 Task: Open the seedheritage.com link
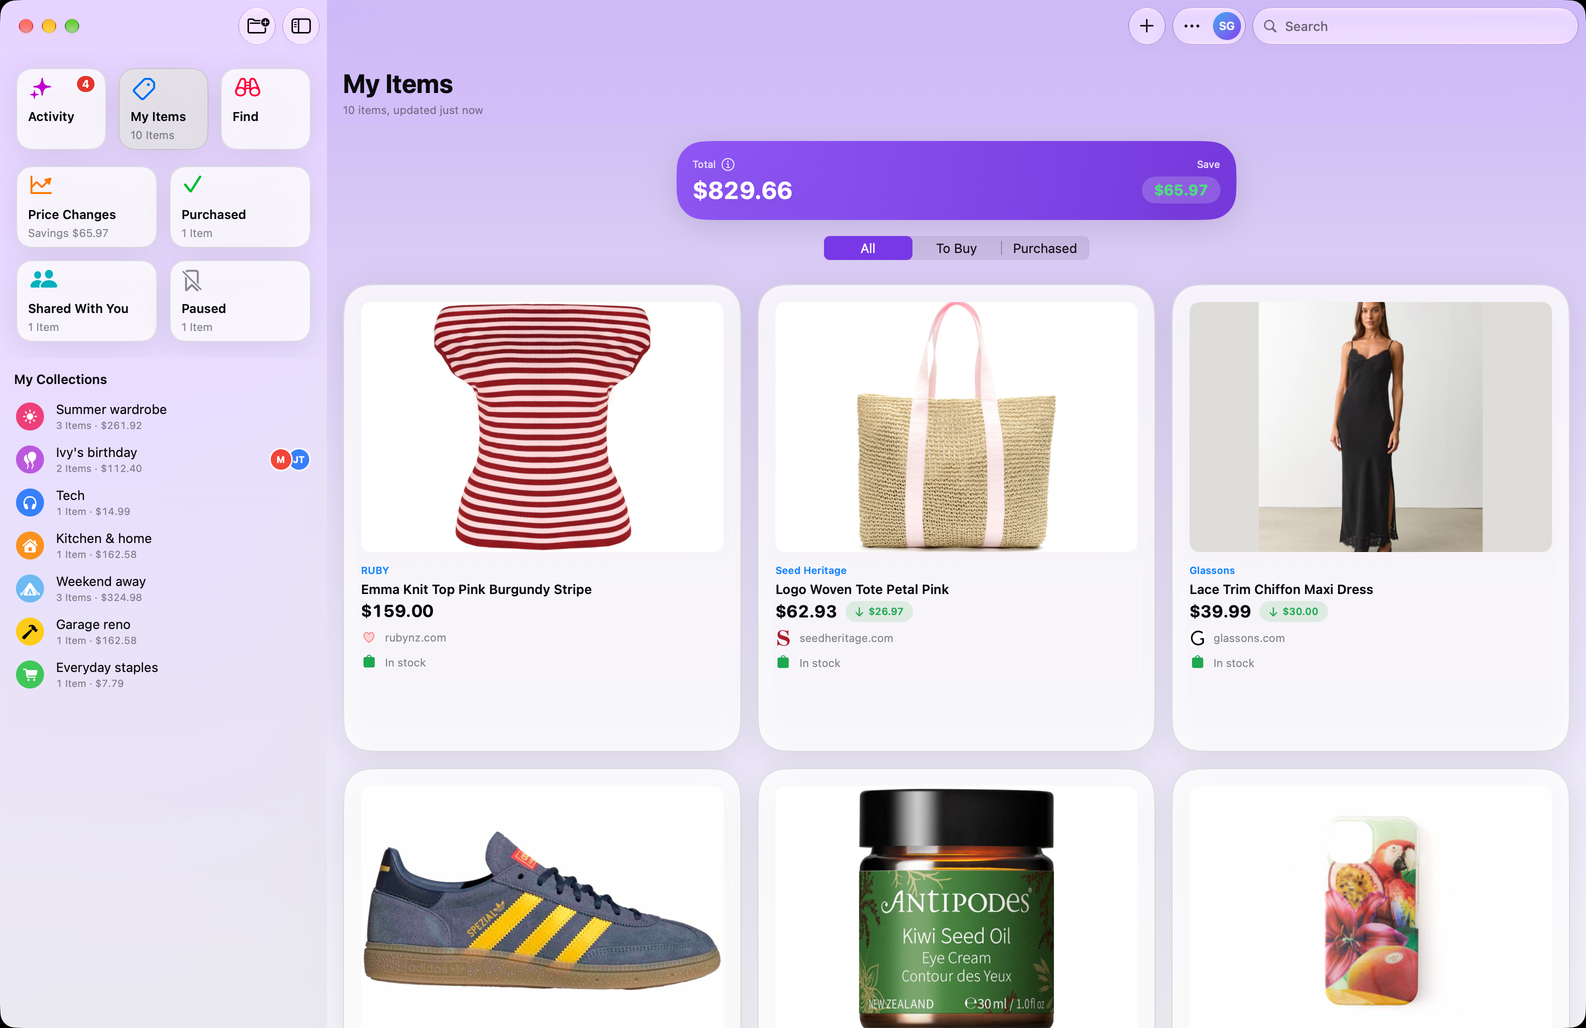click(846, 638)
